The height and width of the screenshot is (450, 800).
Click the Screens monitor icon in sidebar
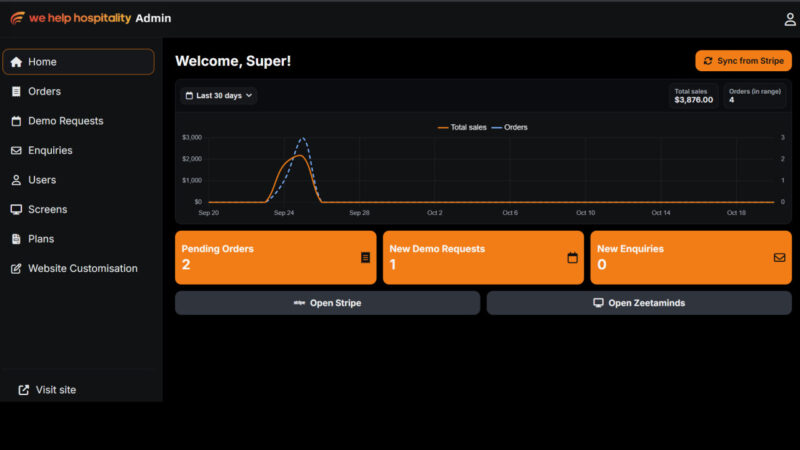tap(16, 210)
